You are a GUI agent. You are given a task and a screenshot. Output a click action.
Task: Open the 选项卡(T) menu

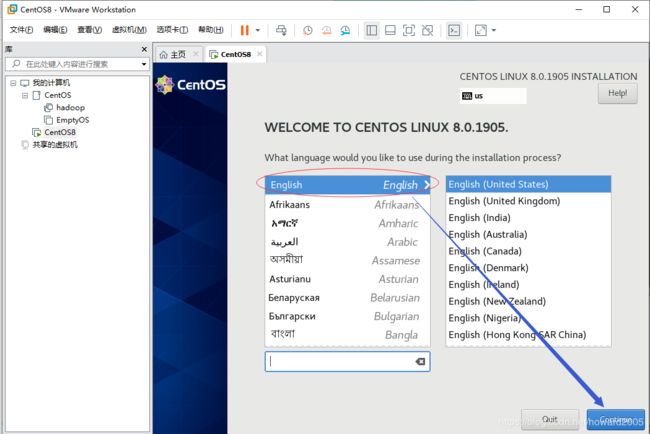pos(172,30)
